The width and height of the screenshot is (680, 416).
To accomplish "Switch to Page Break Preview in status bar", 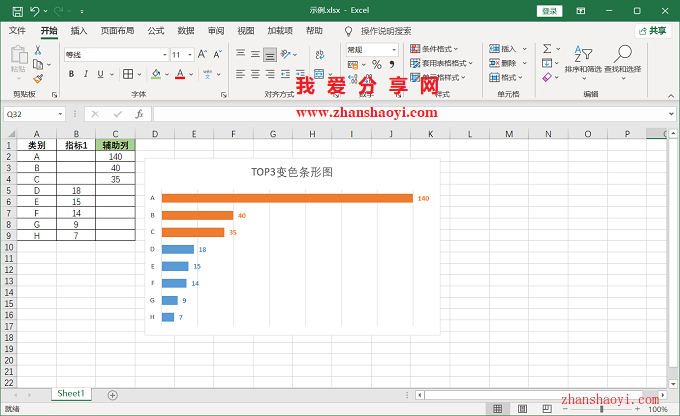I will click(547, 409).
